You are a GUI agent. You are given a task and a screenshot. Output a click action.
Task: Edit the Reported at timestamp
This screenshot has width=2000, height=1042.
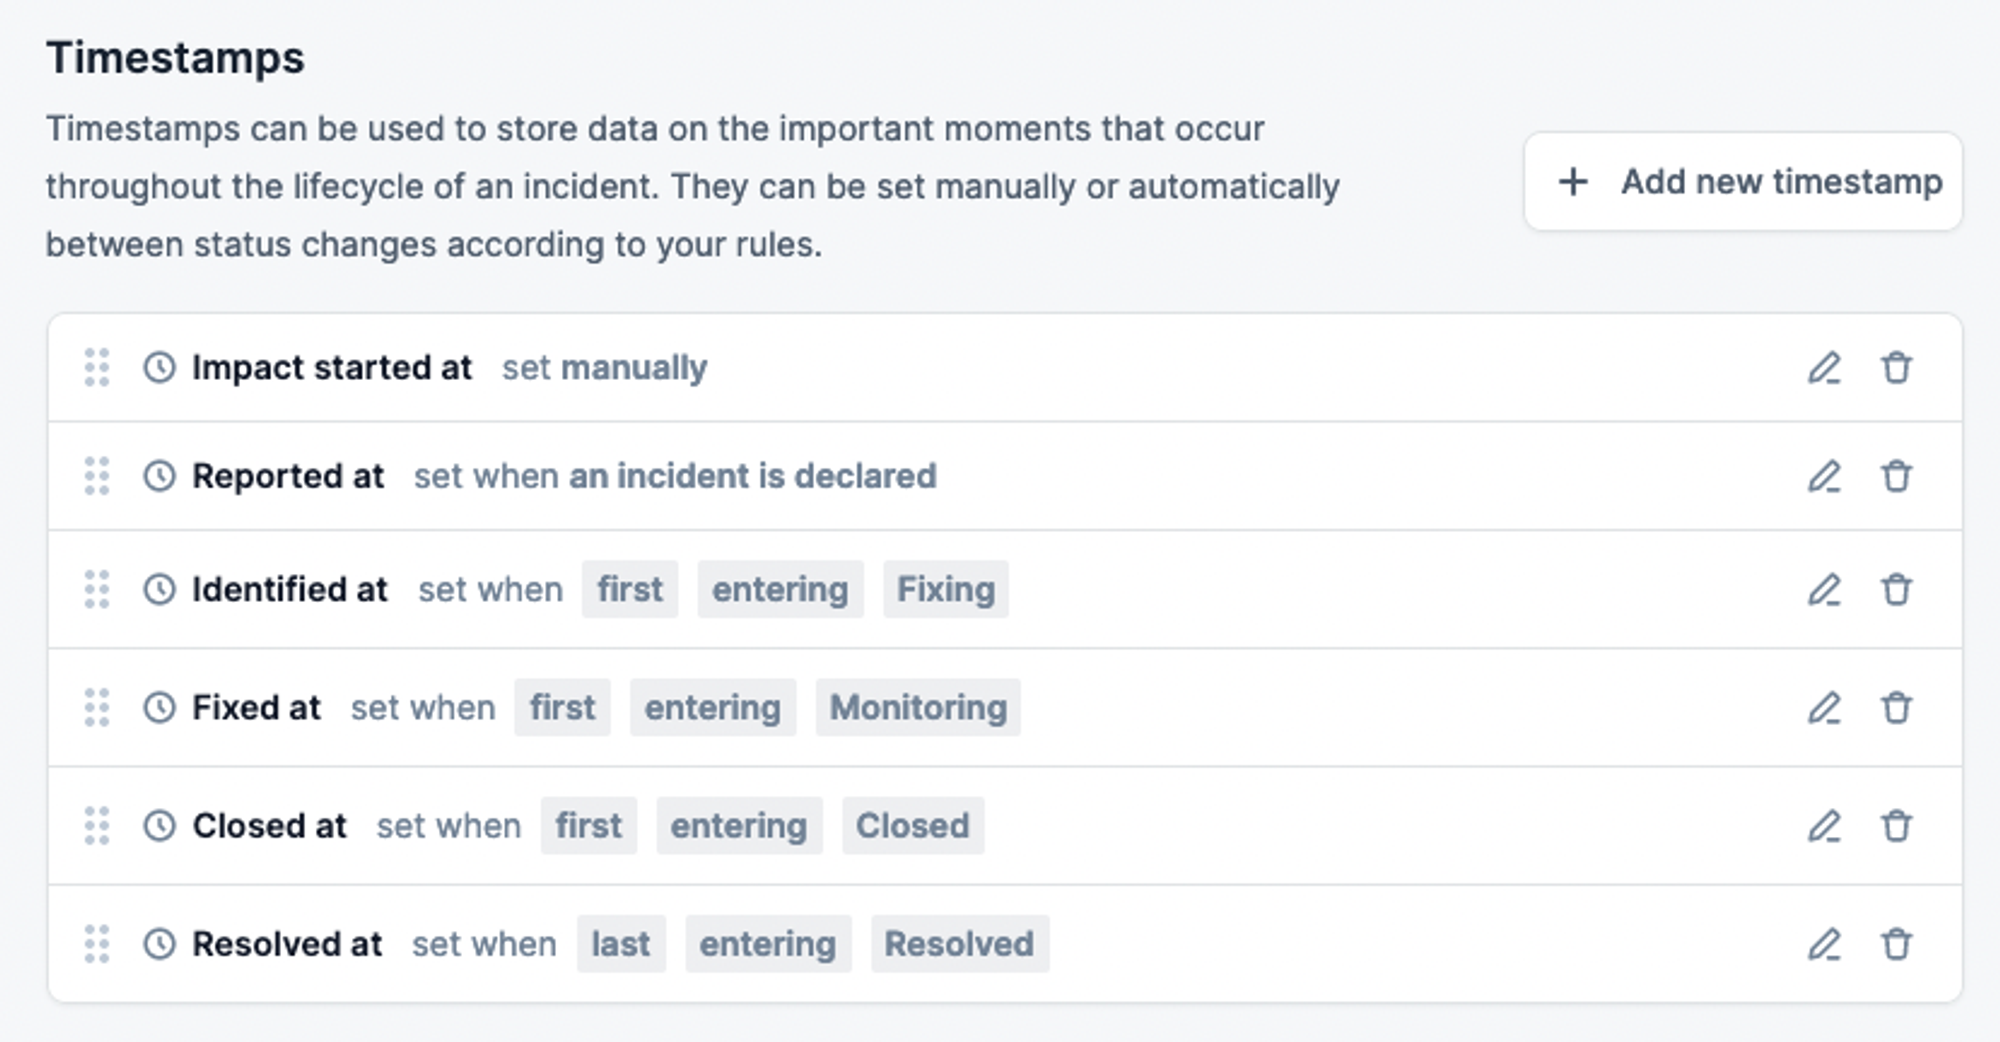tap(1824, 476)
